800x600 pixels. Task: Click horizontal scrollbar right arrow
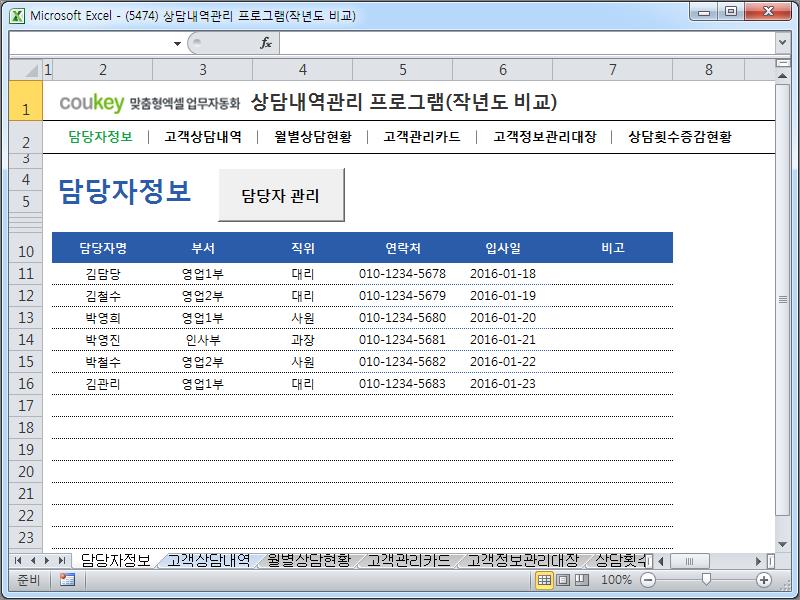coord(759,561)
